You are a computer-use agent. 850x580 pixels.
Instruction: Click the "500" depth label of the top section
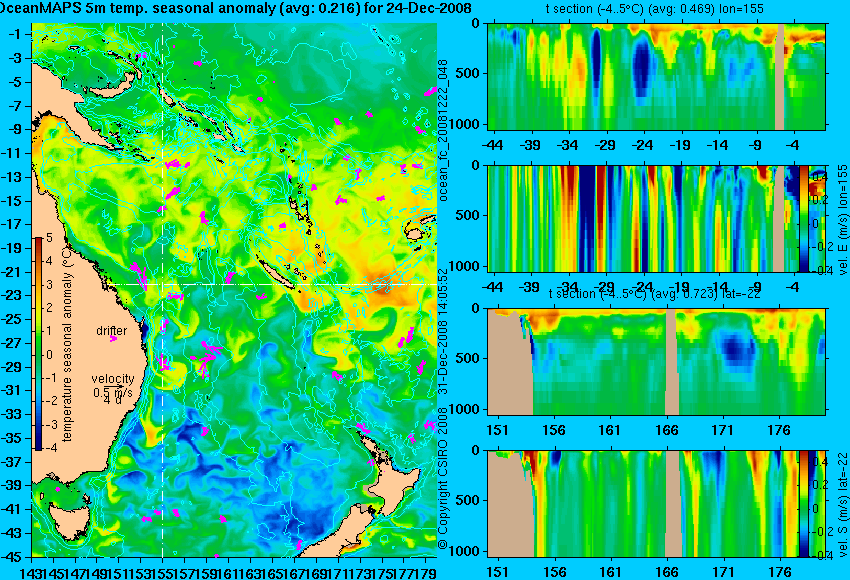pos(469,73)
